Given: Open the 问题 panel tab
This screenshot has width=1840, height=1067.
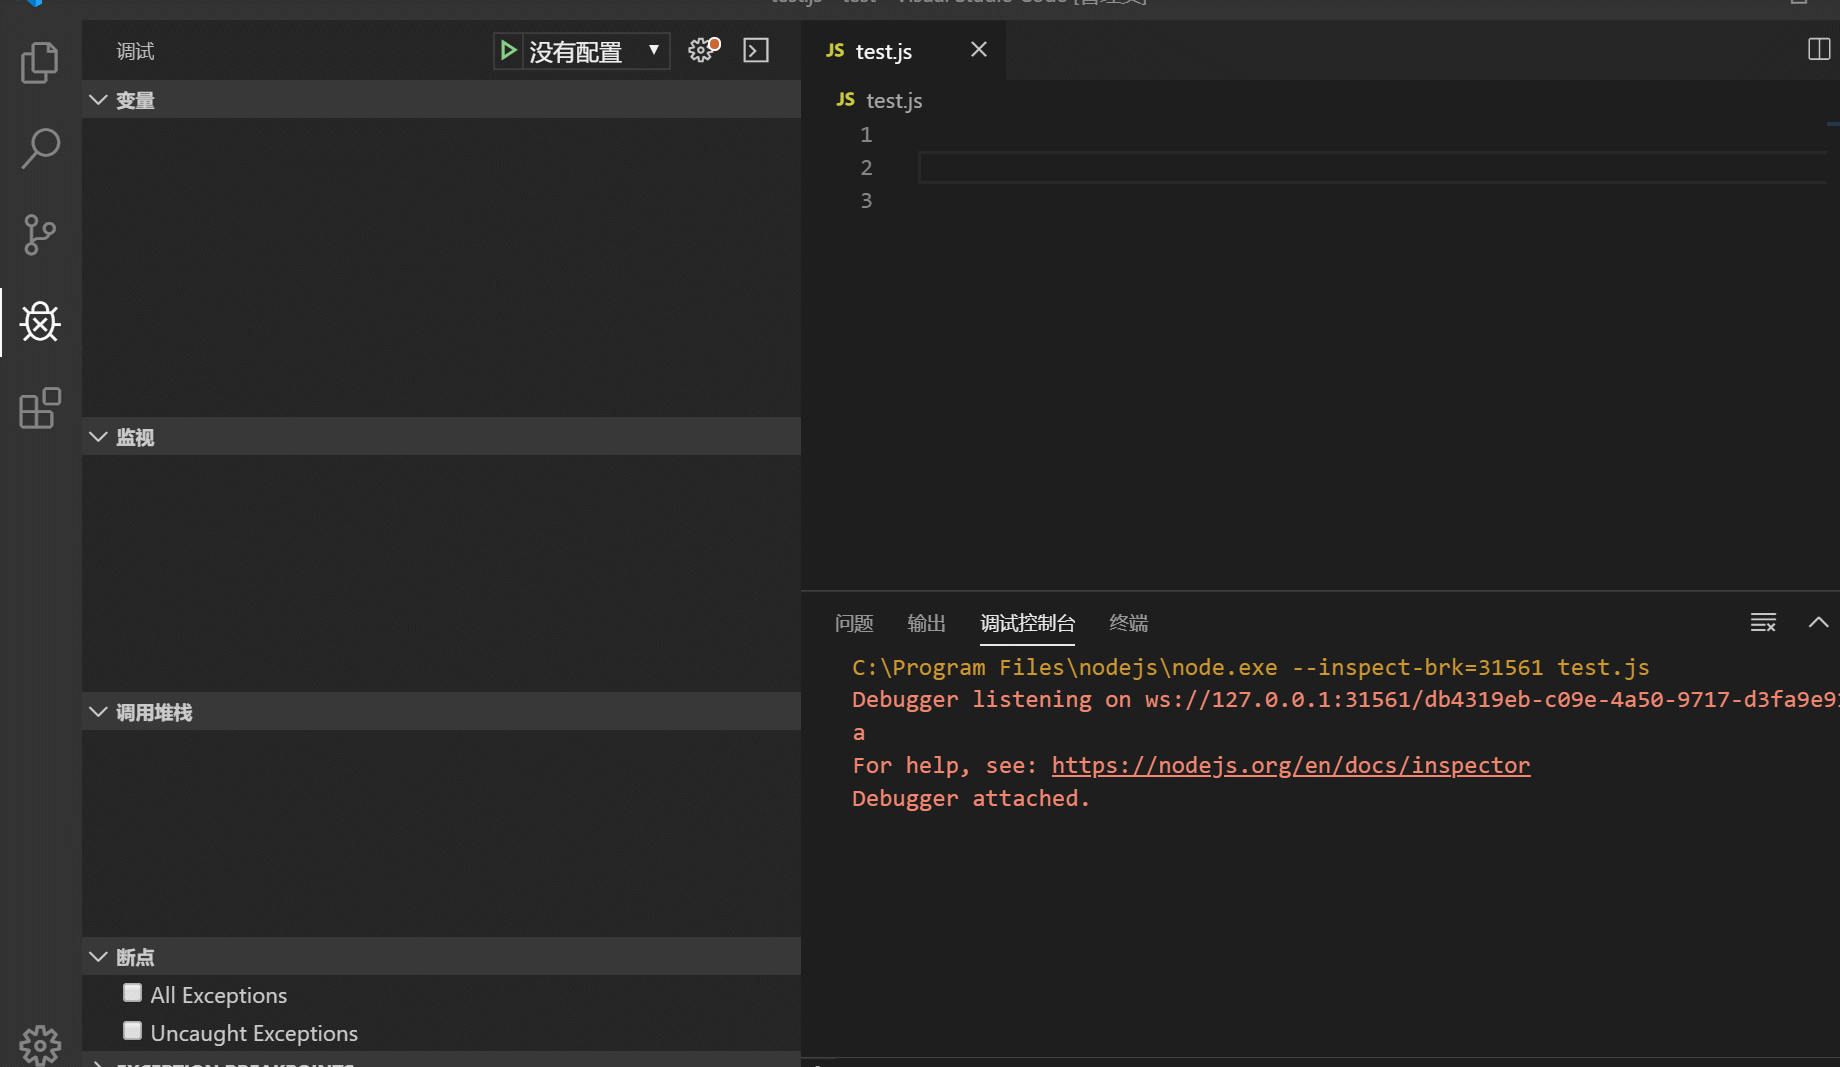Looking at the screenshot, I should (854, 622).
